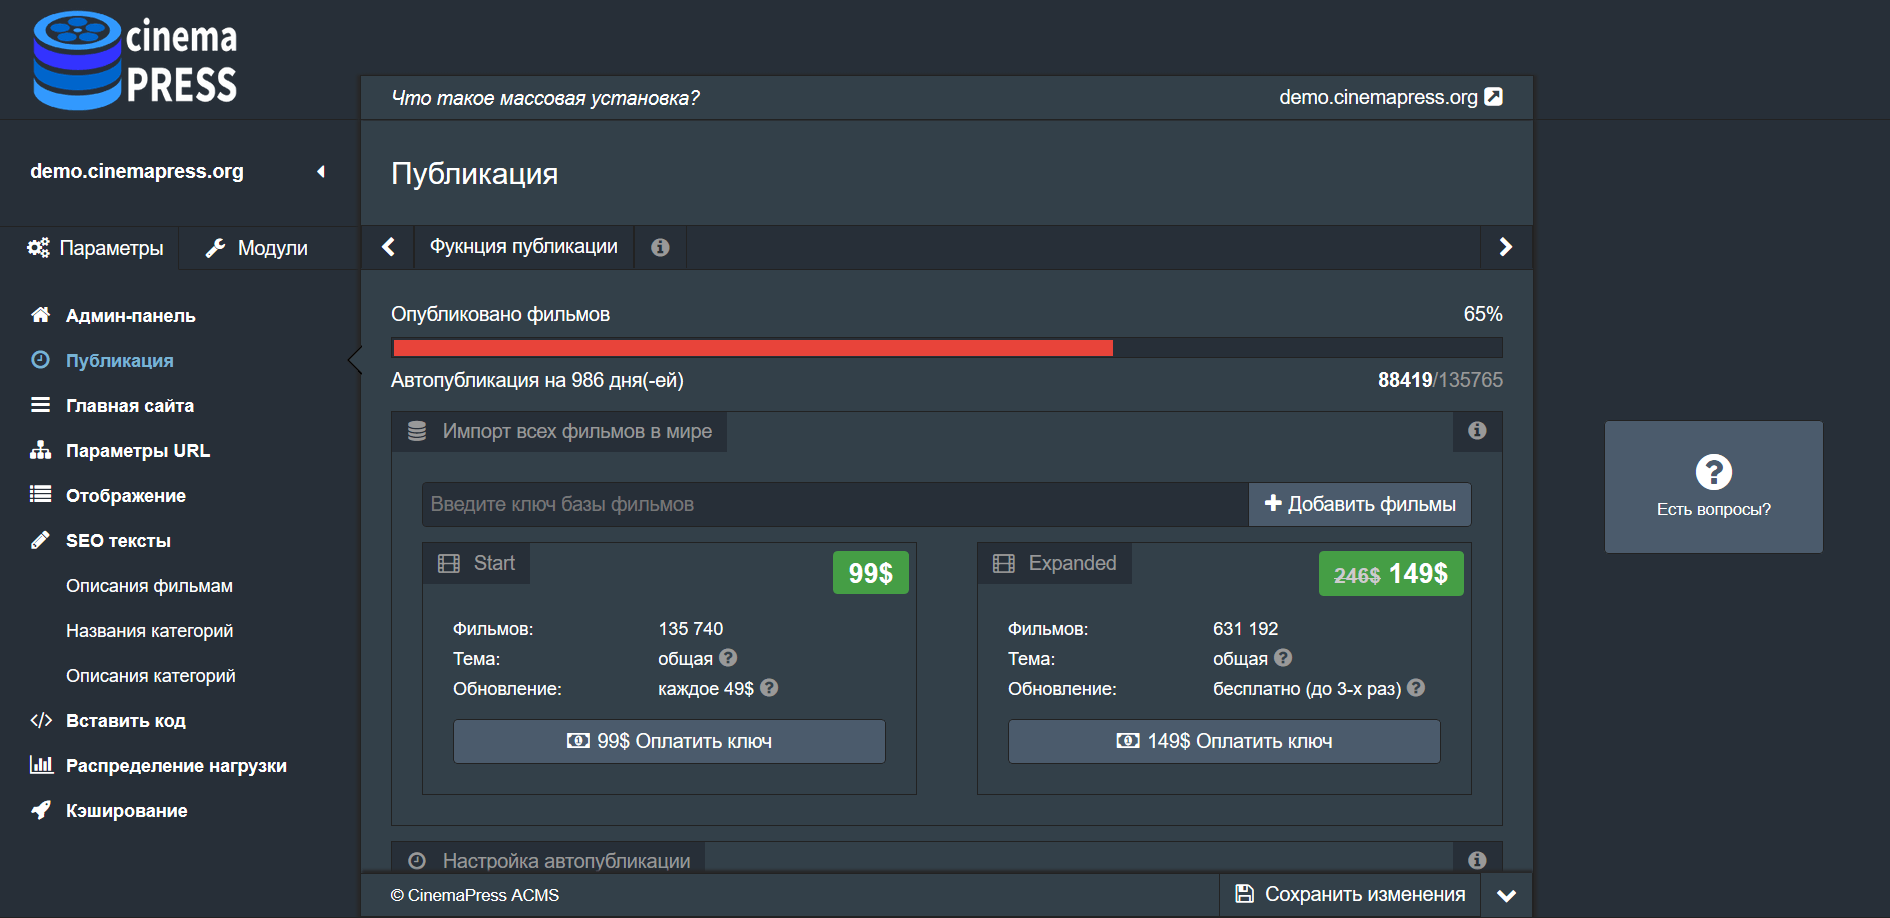Open Параметры URL in the sidebar

[x=137, y=451]
